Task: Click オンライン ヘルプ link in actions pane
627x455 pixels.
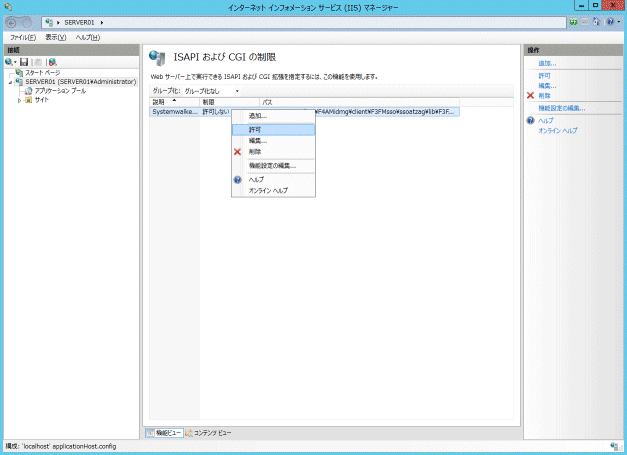Action: [557, 130]
